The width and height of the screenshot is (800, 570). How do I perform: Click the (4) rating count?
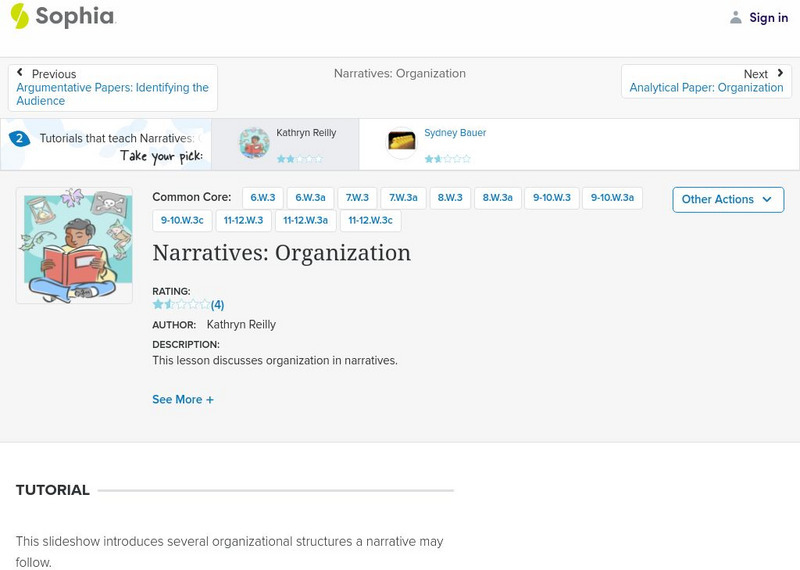[217, 305]
